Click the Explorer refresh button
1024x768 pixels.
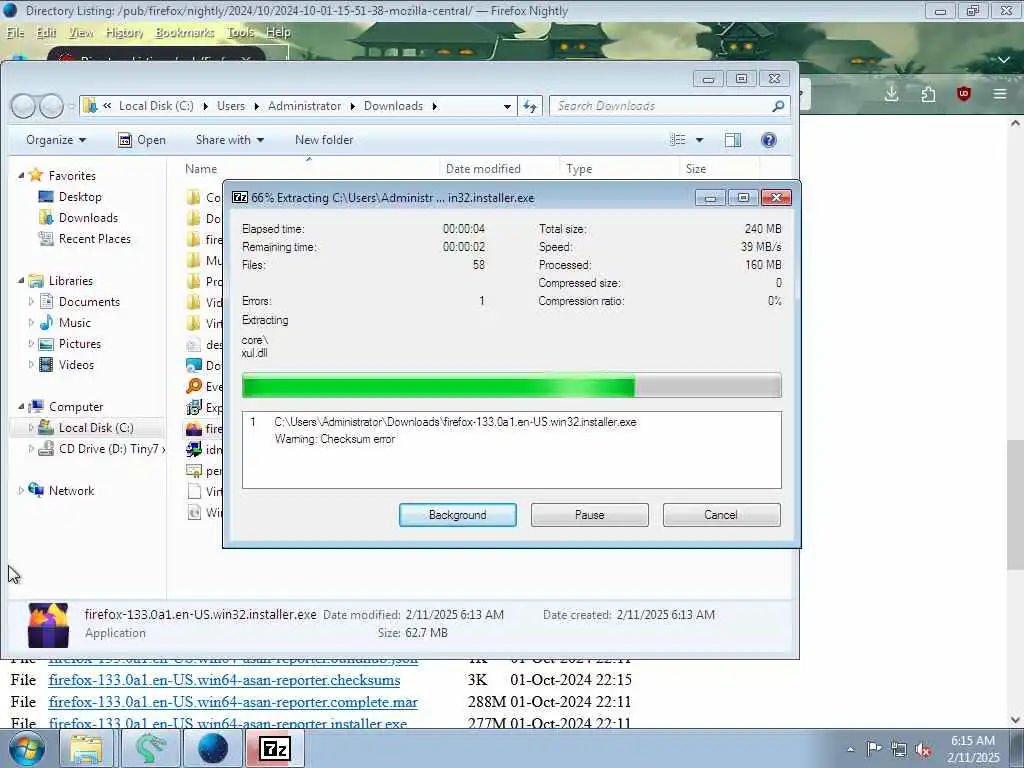530,106
